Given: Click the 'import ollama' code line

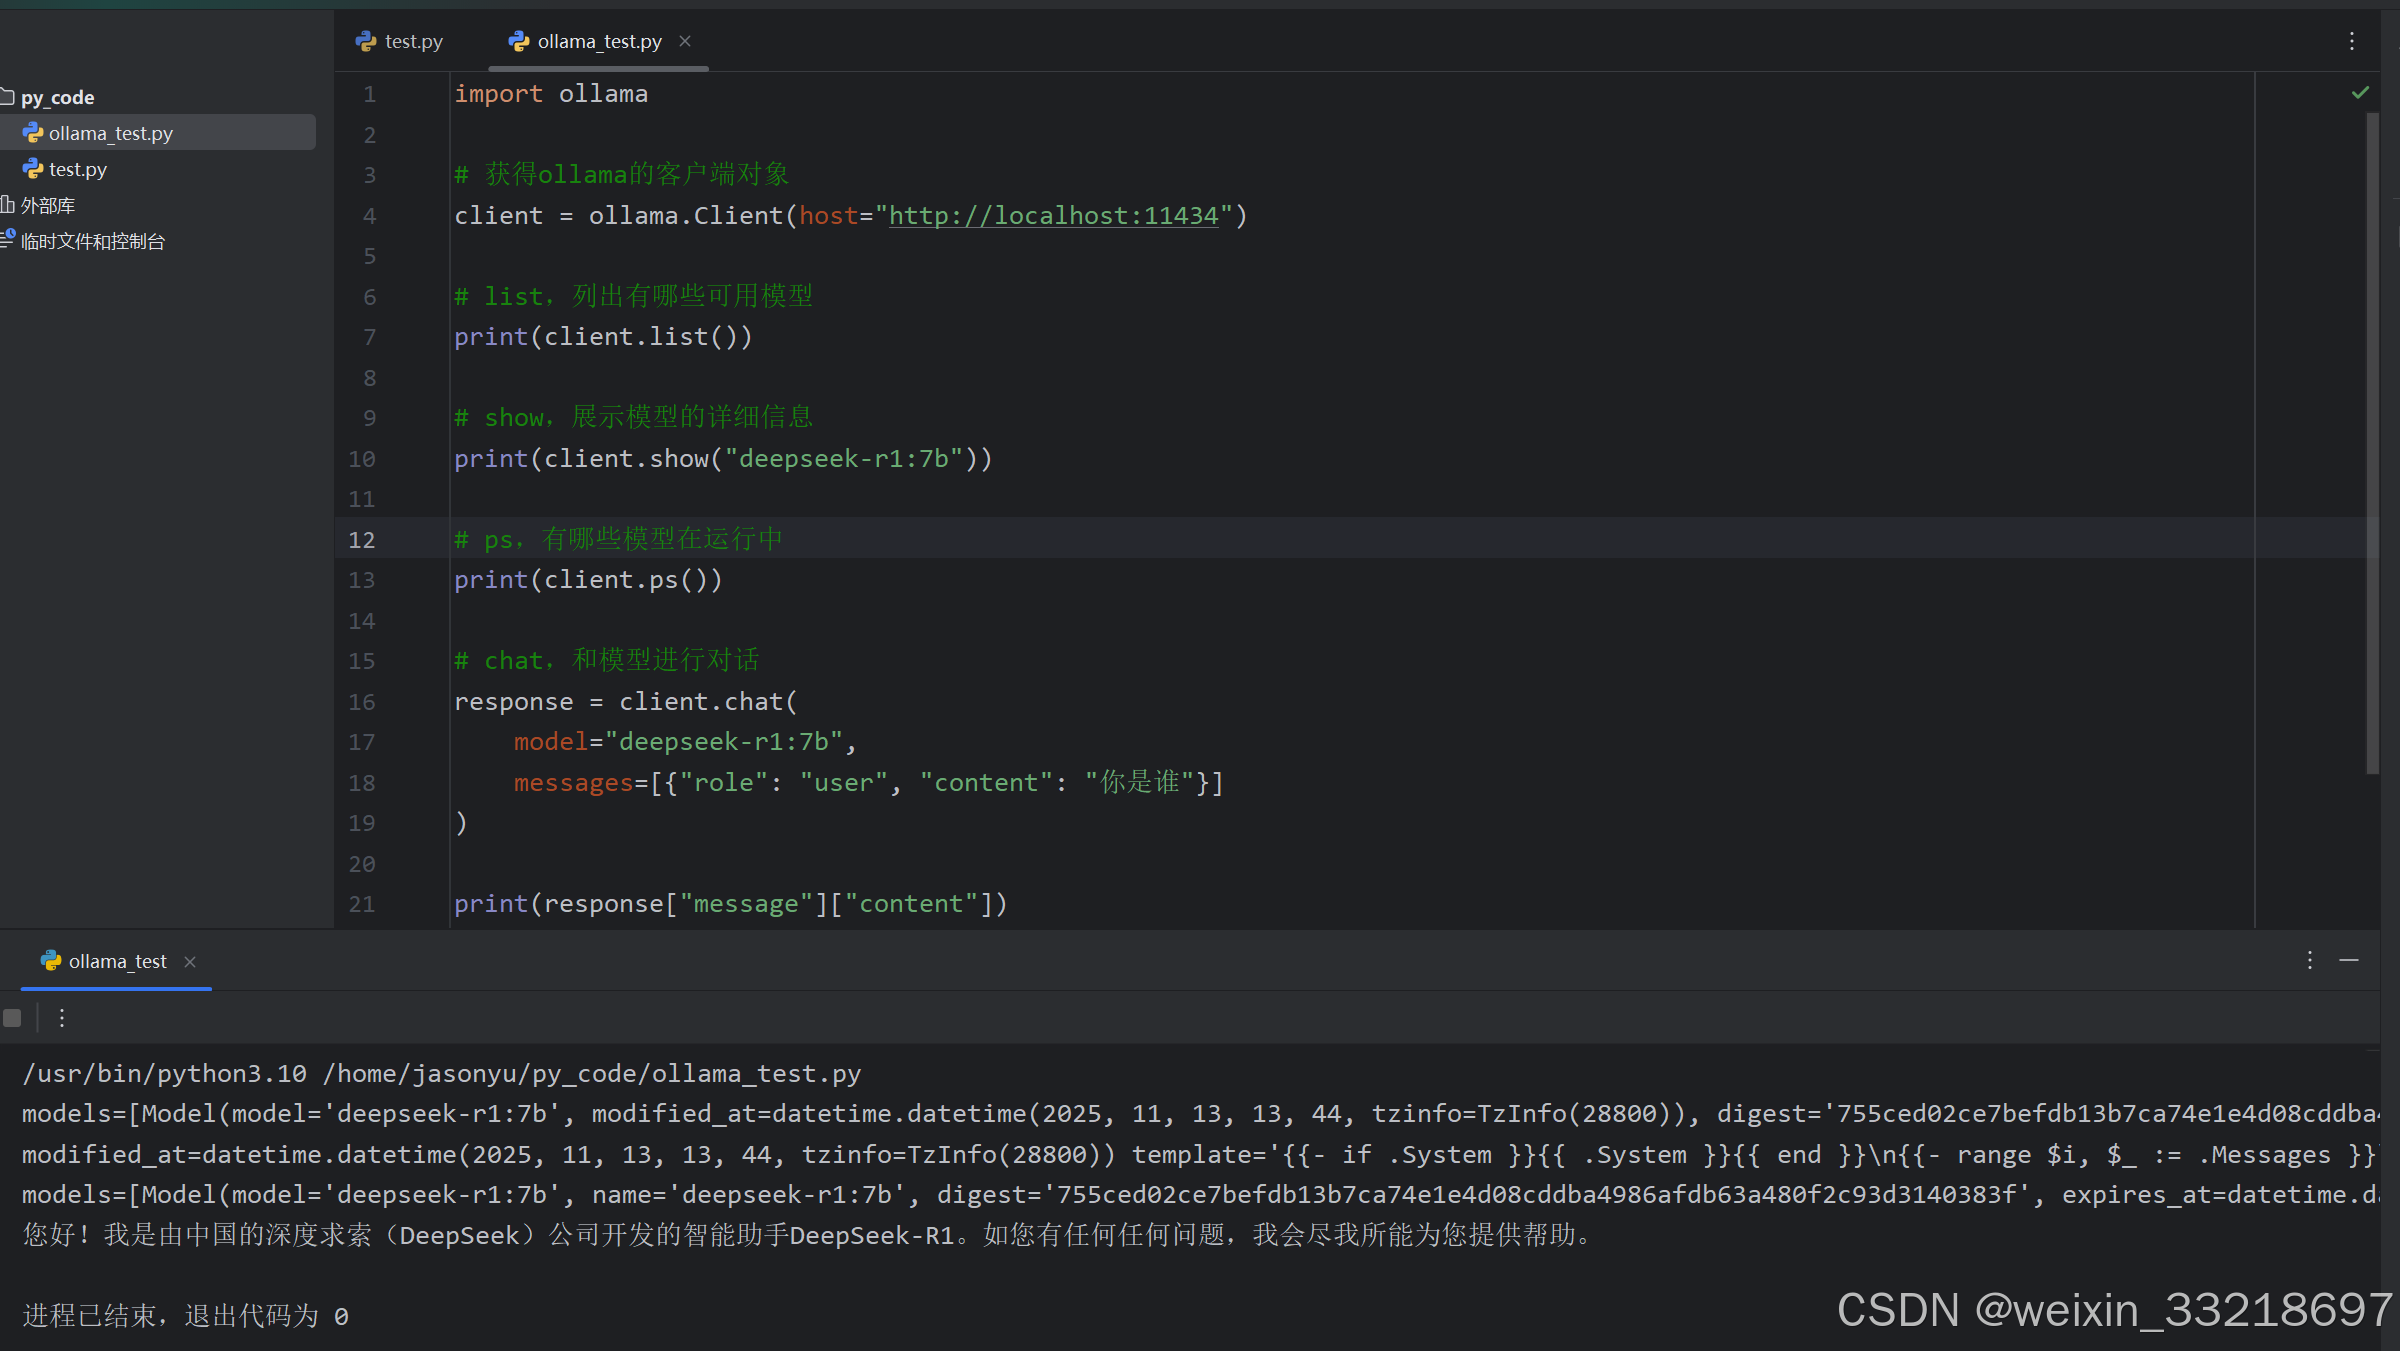Looking at the screenshot, I should point(551,94).
